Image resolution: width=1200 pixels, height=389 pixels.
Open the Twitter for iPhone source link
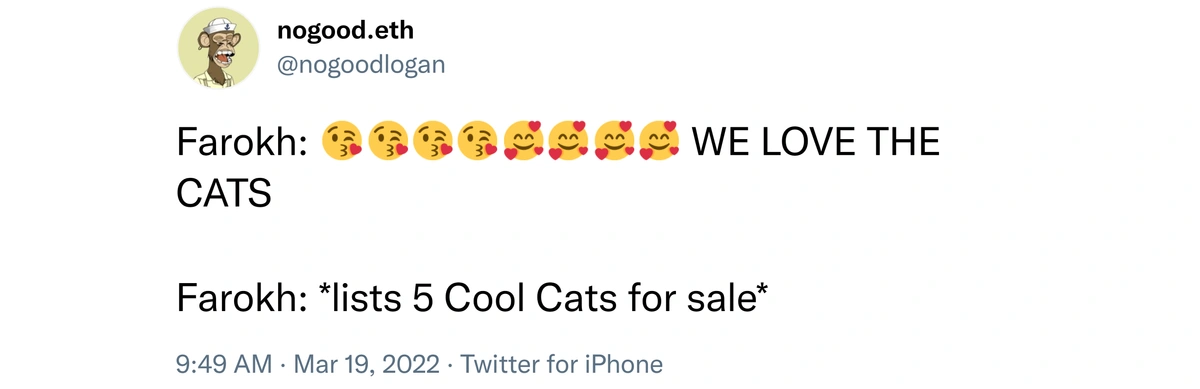coord(561,364)
